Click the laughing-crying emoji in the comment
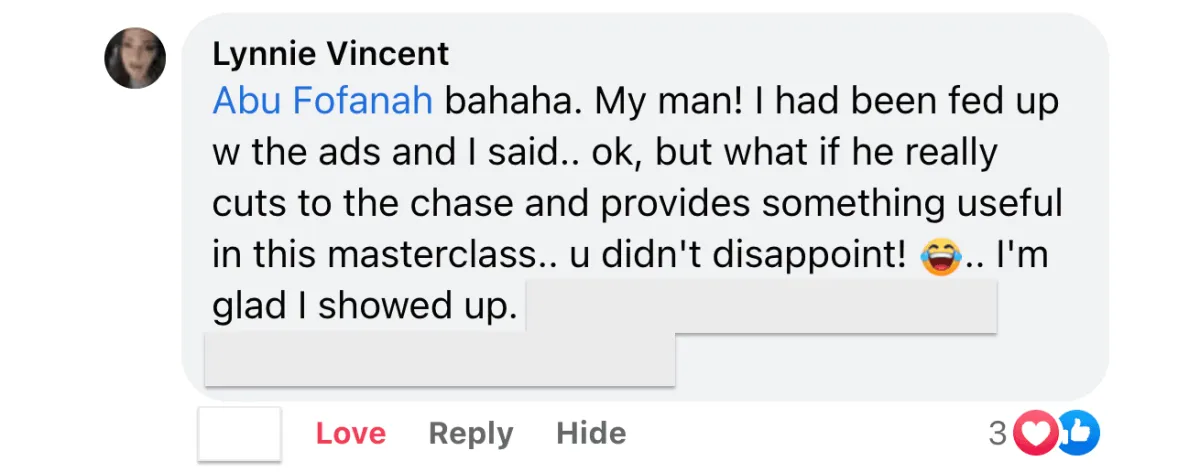The height and width of the screenshot is (472, 1200). pyautogui.click(x=940, y=255)
